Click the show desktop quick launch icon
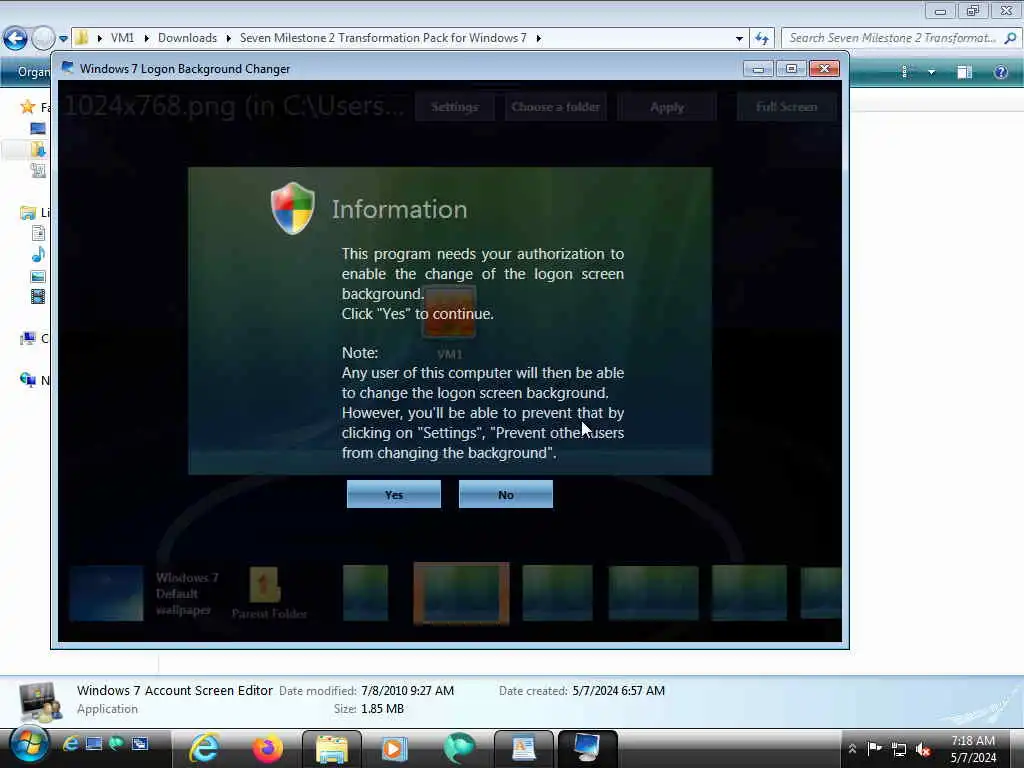Viewport: 1024px width, 768px height. [94, 743]
